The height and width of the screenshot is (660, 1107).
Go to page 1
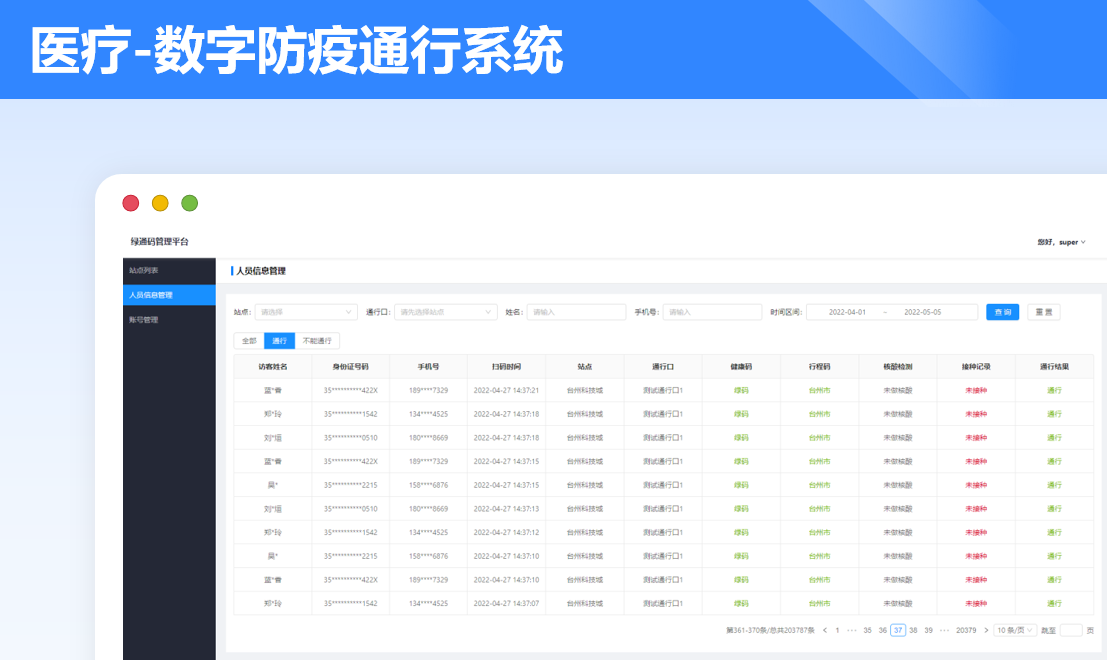(x=837, y=630)
